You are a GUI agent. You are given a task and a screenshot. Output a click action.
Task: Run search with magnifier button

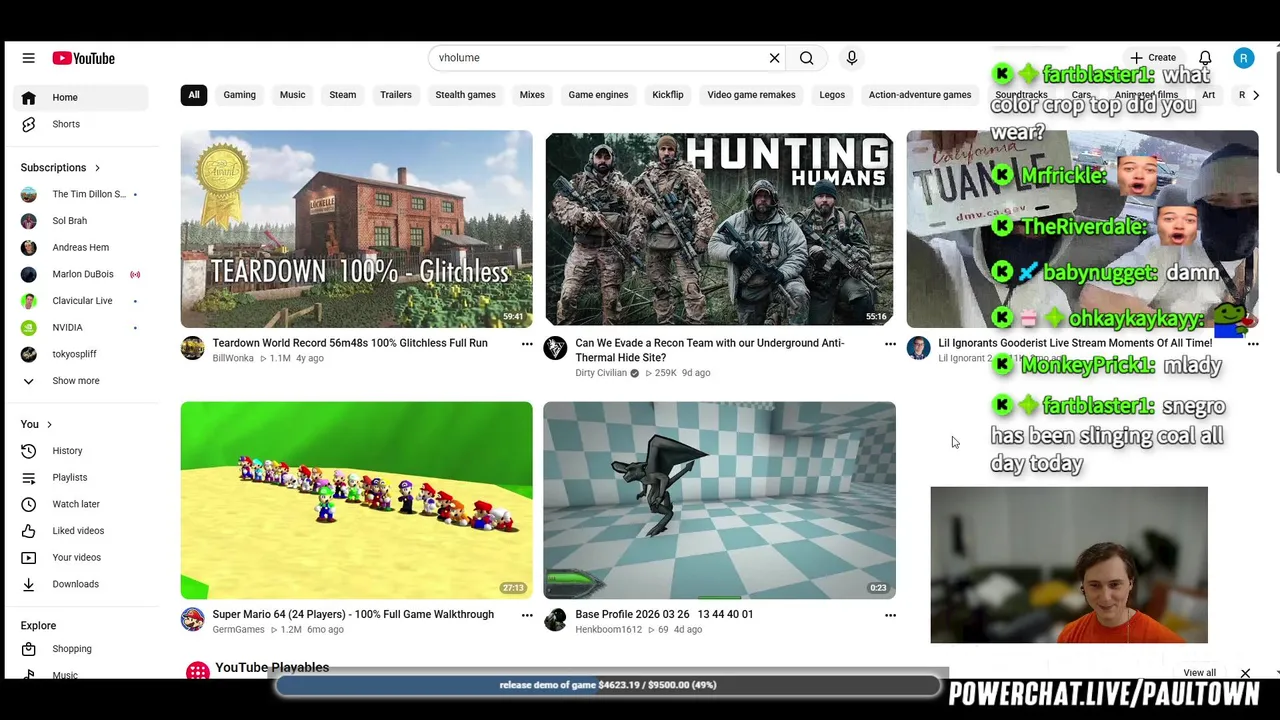[x=806, y=58]
